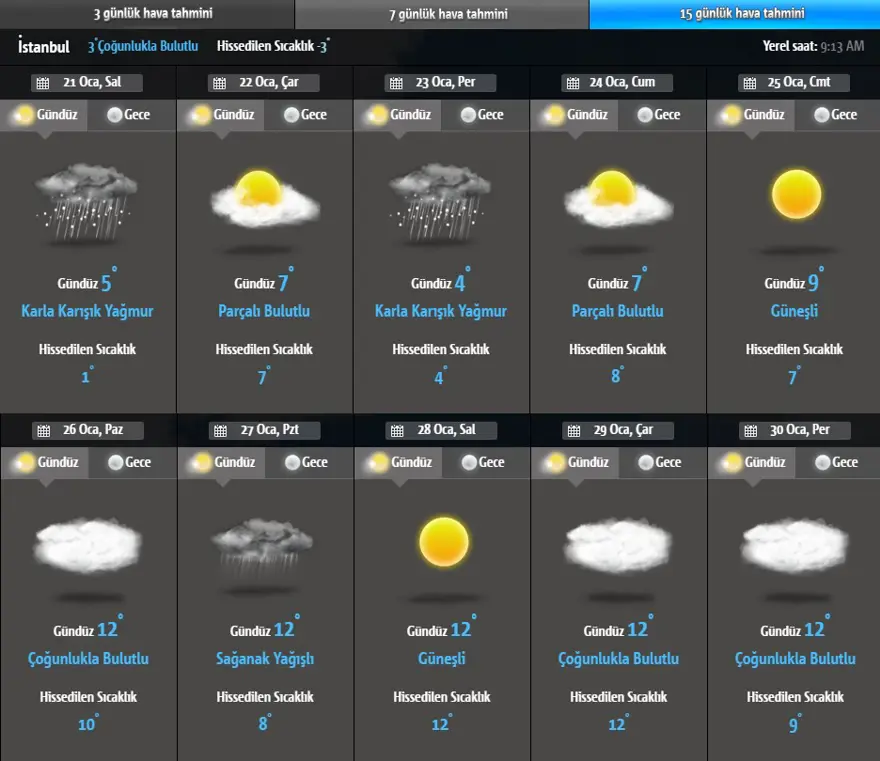Click the calendar icon for 21 Oca, Sal
The image size is (880, 761).
42,83
